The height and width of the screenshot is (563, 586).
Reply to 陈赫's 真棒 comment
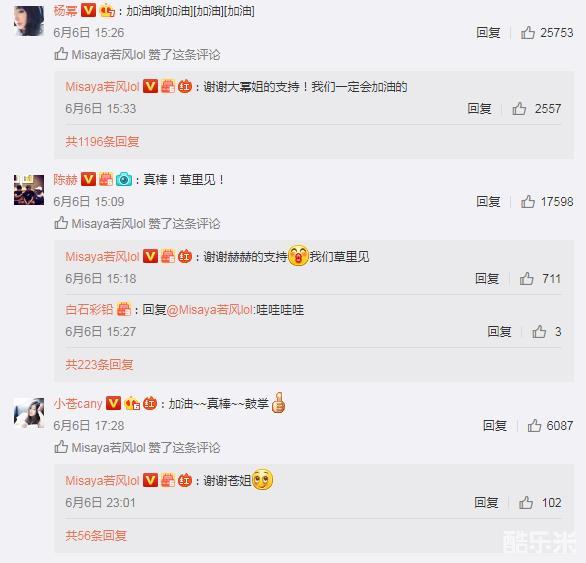click(x=488, y=201)
